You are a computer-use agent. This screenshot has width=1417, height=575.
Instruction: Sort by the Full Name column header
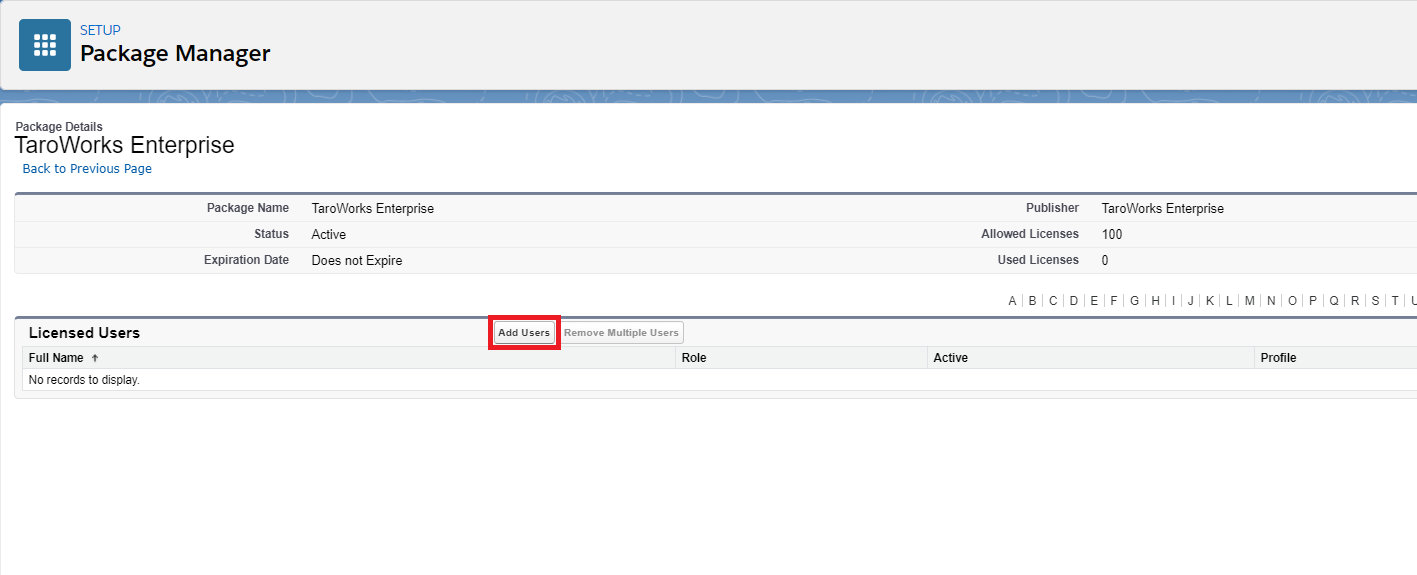pyautogui.click(x=56, y=358)
